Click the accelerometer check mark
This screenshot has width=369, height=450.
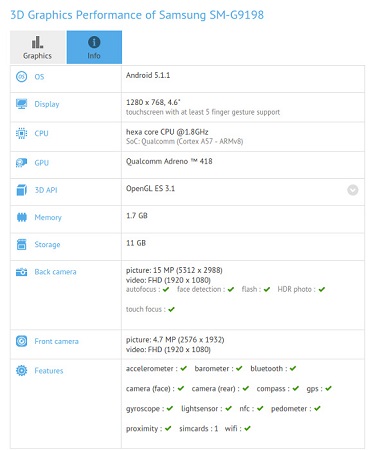click(x=184, y=368)
